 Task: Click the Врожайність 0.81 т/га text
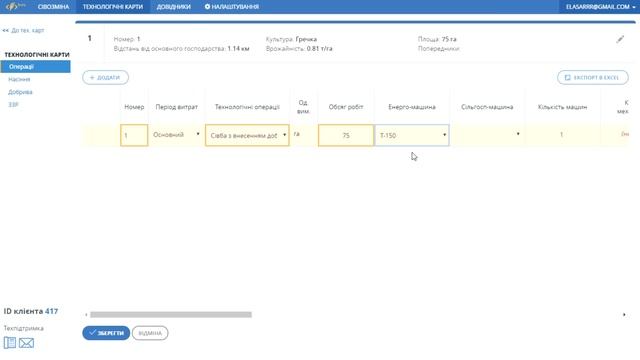pos(299,49)
